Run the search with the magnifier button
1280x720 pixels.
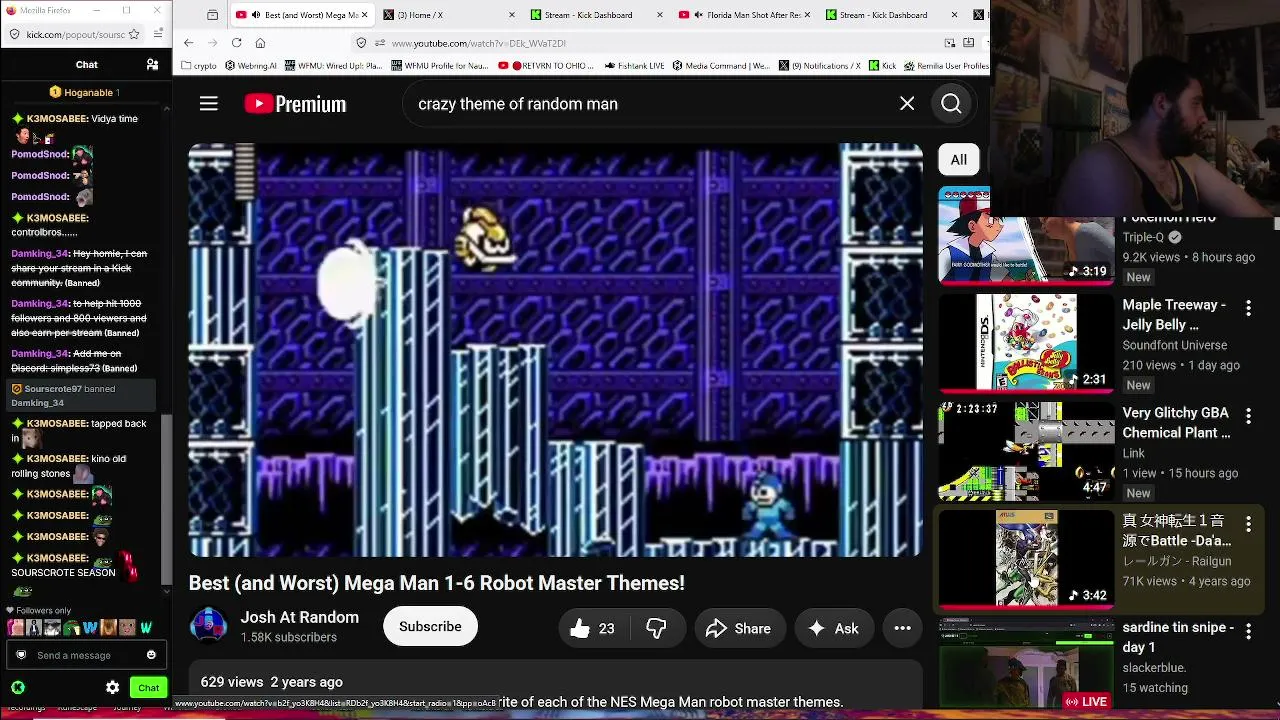[951, 104]
